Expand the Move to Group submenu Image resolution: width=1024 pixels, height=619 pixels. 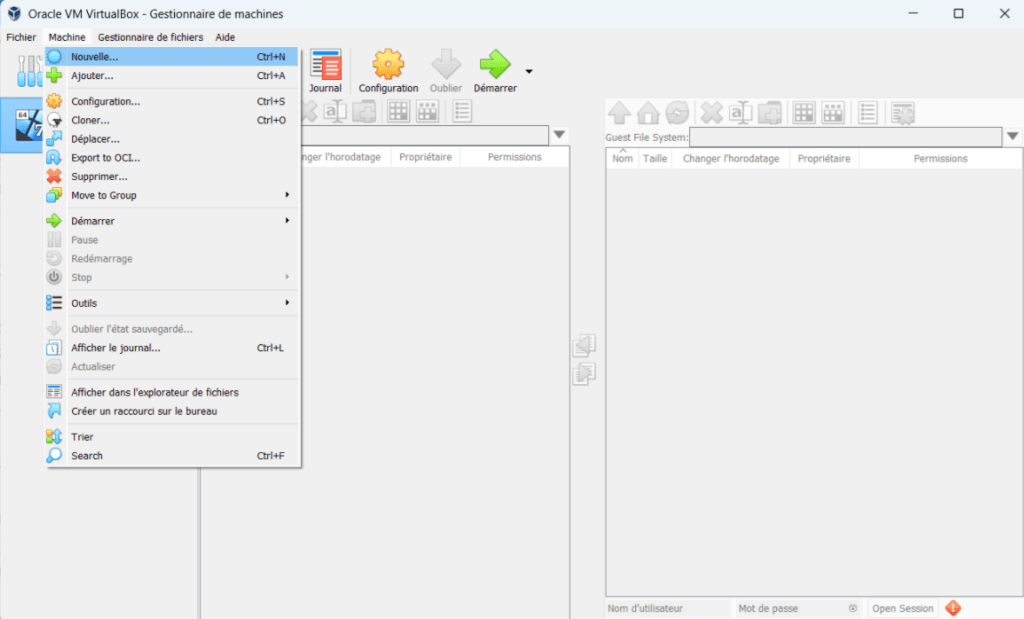(x=170, y=195)
